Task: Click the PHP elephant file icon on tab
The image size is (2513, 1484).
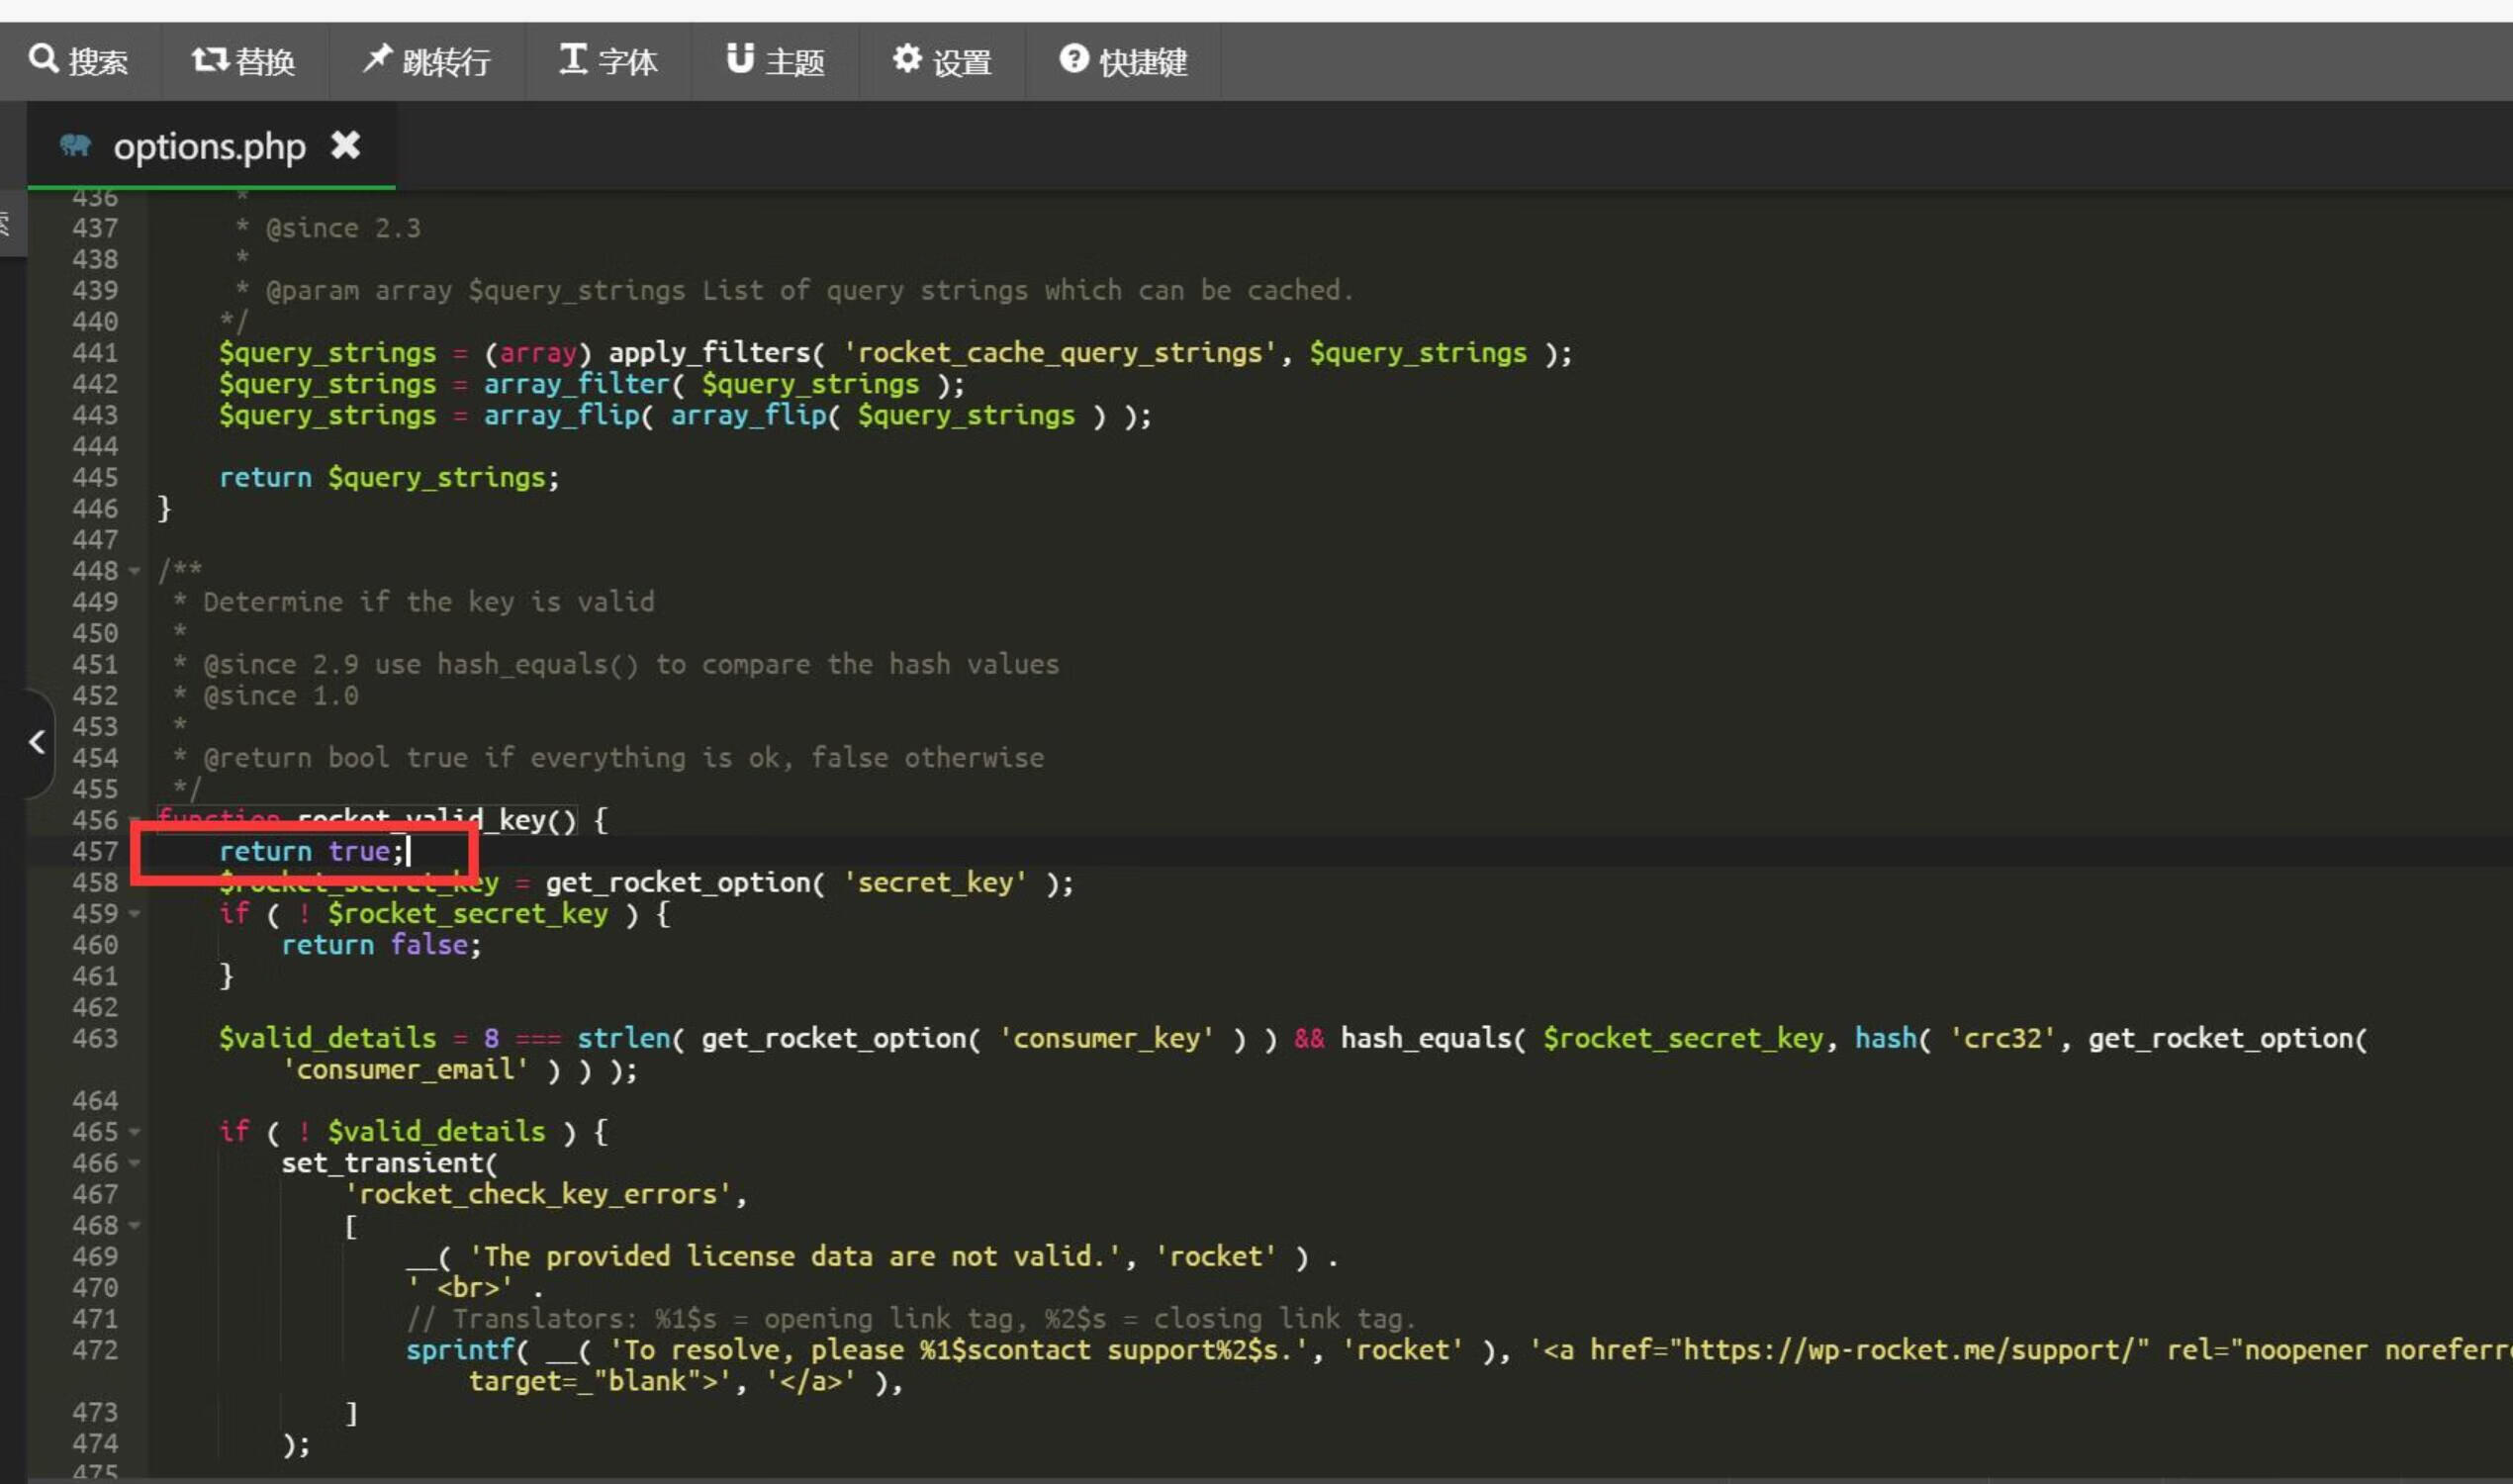Action: click(x=76, y=146)
